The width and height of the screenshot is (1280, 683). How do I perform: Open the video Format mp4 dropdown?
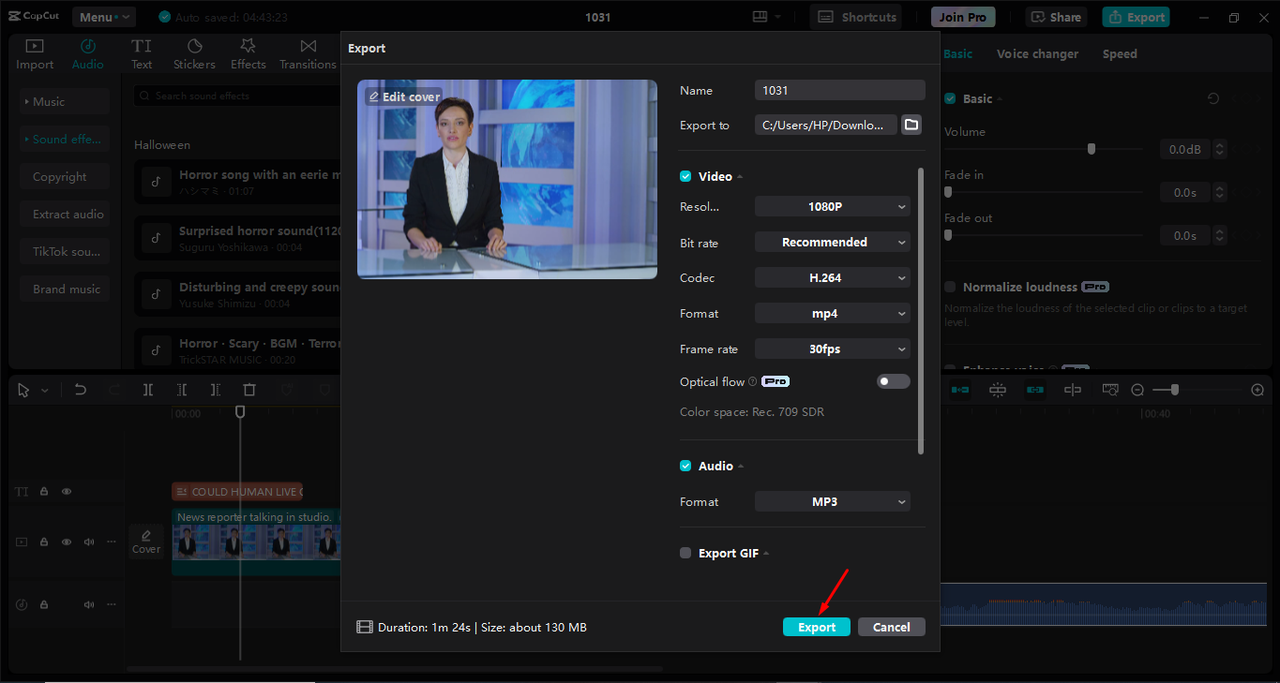click(x=832, y=313)
